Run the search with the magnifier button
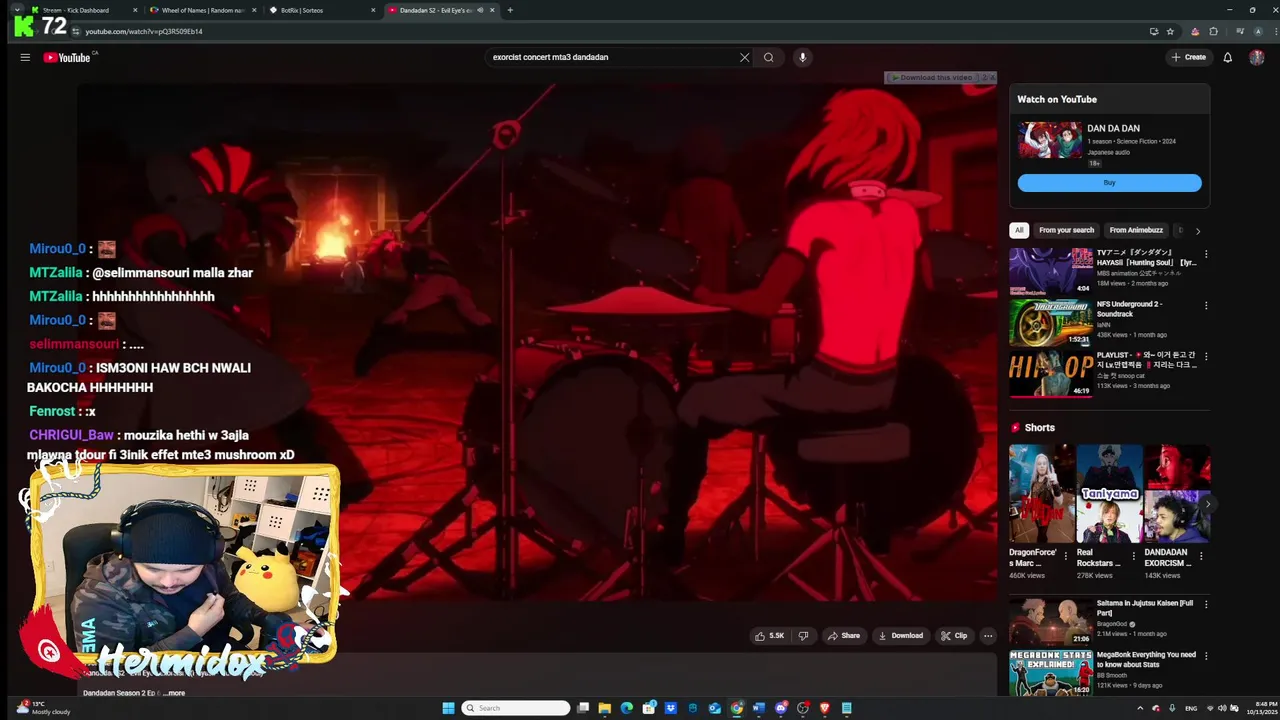Viewport: 1280px width, 720px height. [x=769, y=57]
